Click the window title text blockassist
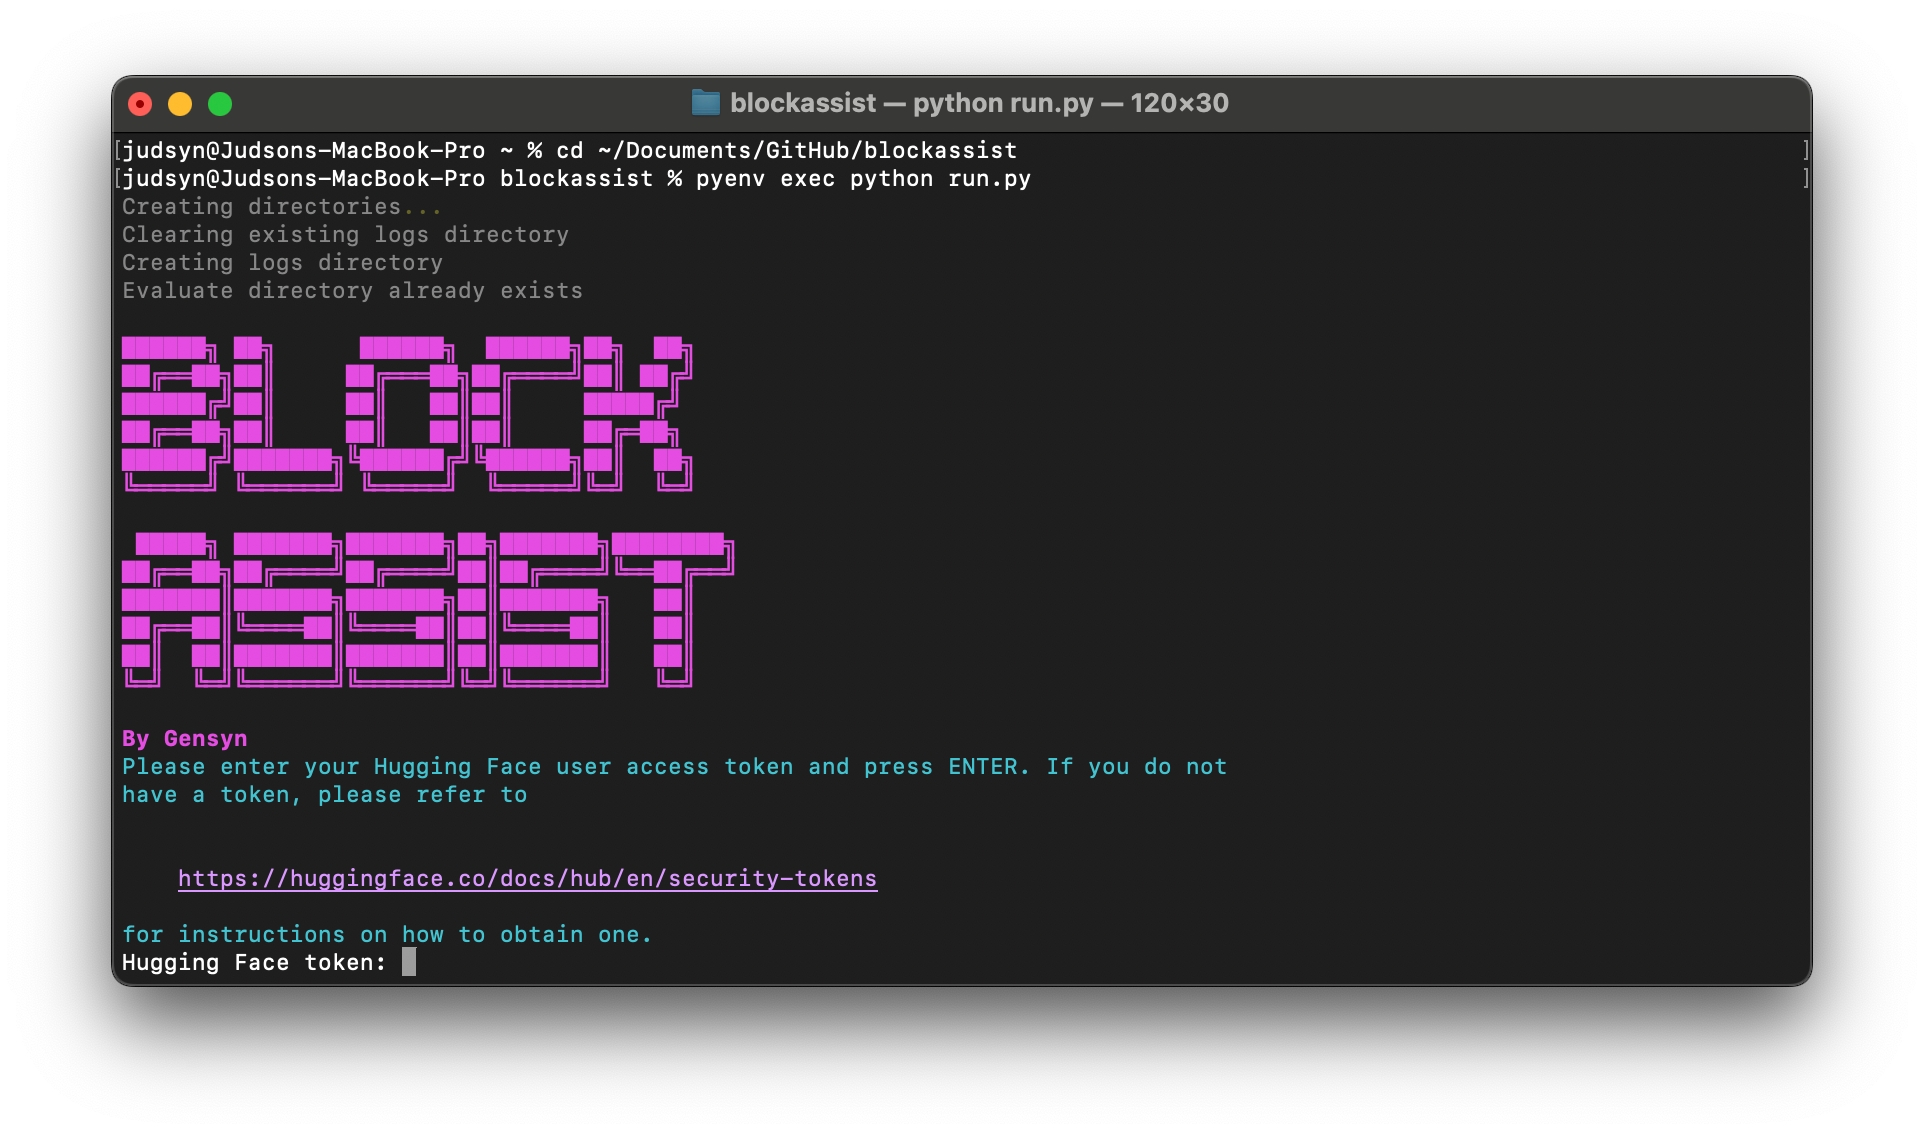This screenshot has width=1924, height=1134. click(x=802, y=103)
